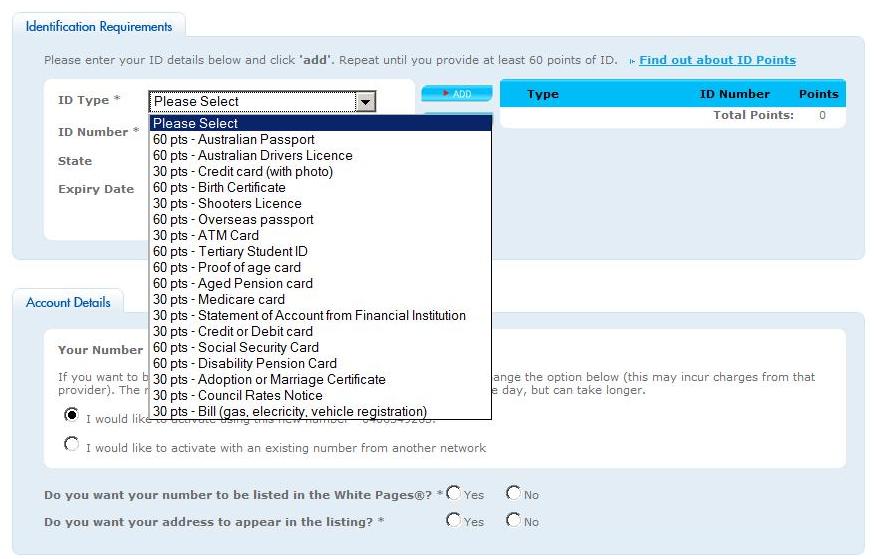Open the Account Details tab
The image size is (874, 559).
point(70,302)
